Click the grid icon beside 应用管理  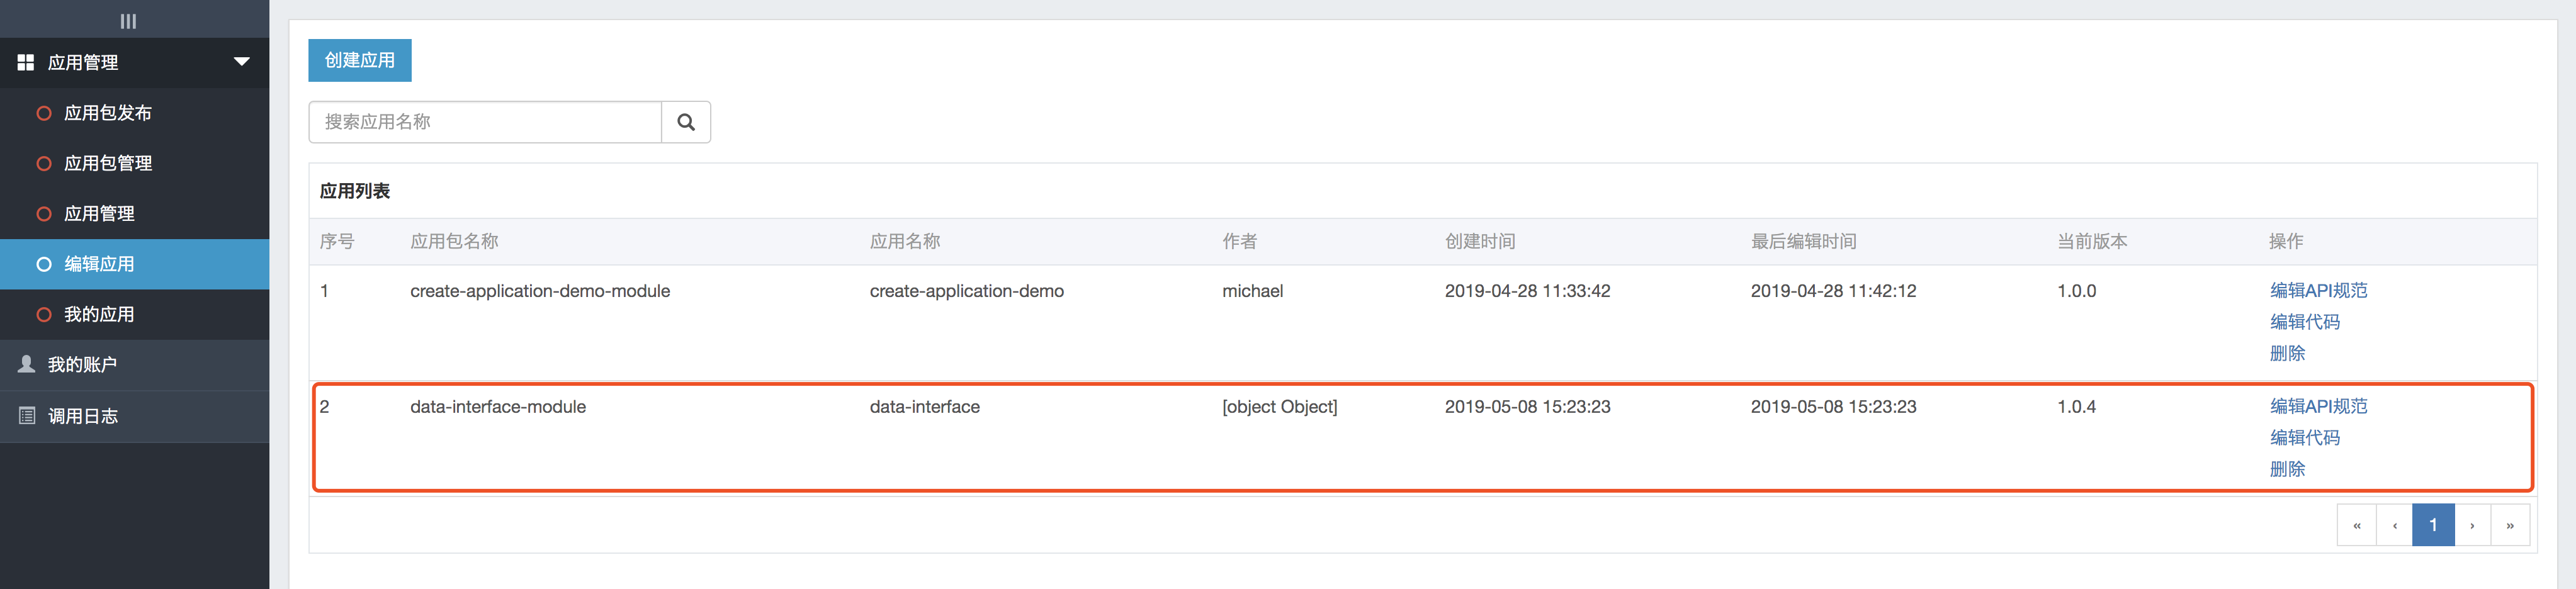pos(26,62)
